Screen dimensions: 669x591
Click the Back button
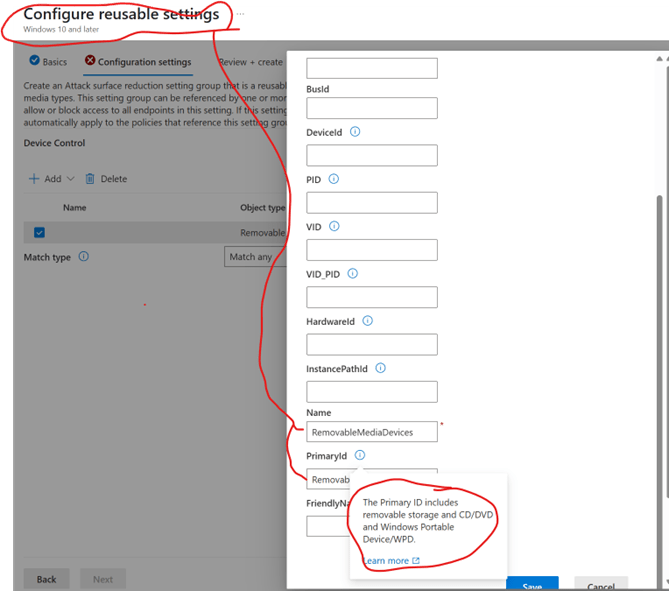[x=47, y=579]
